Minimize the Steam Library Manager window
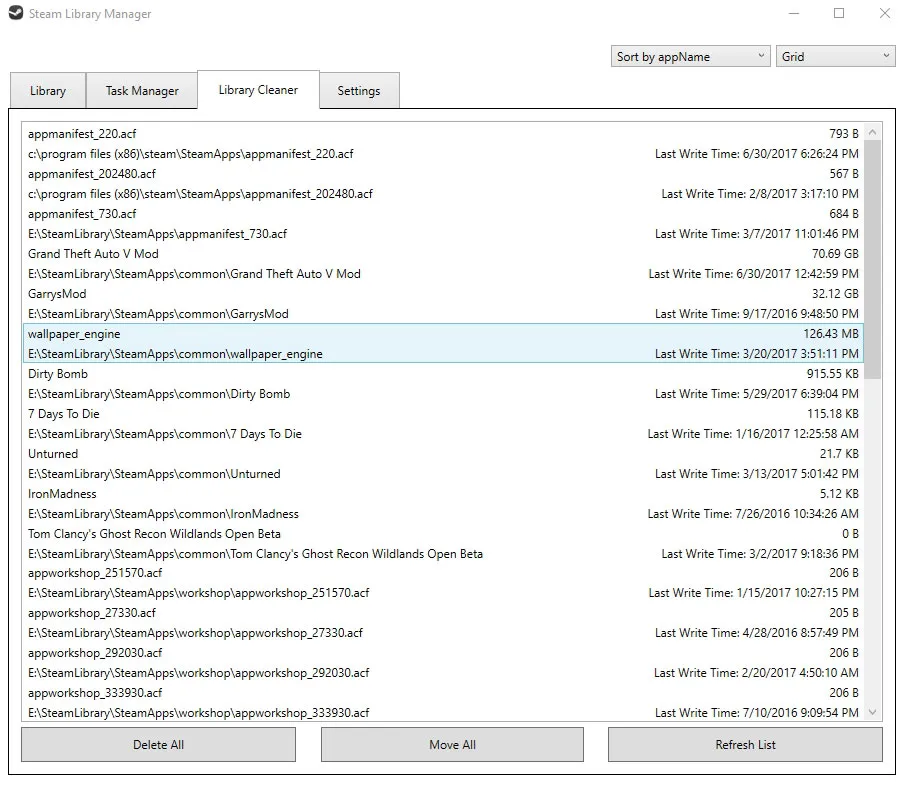Image resolution: width=903 pixels, height=785 pixels. click(794, 13)
